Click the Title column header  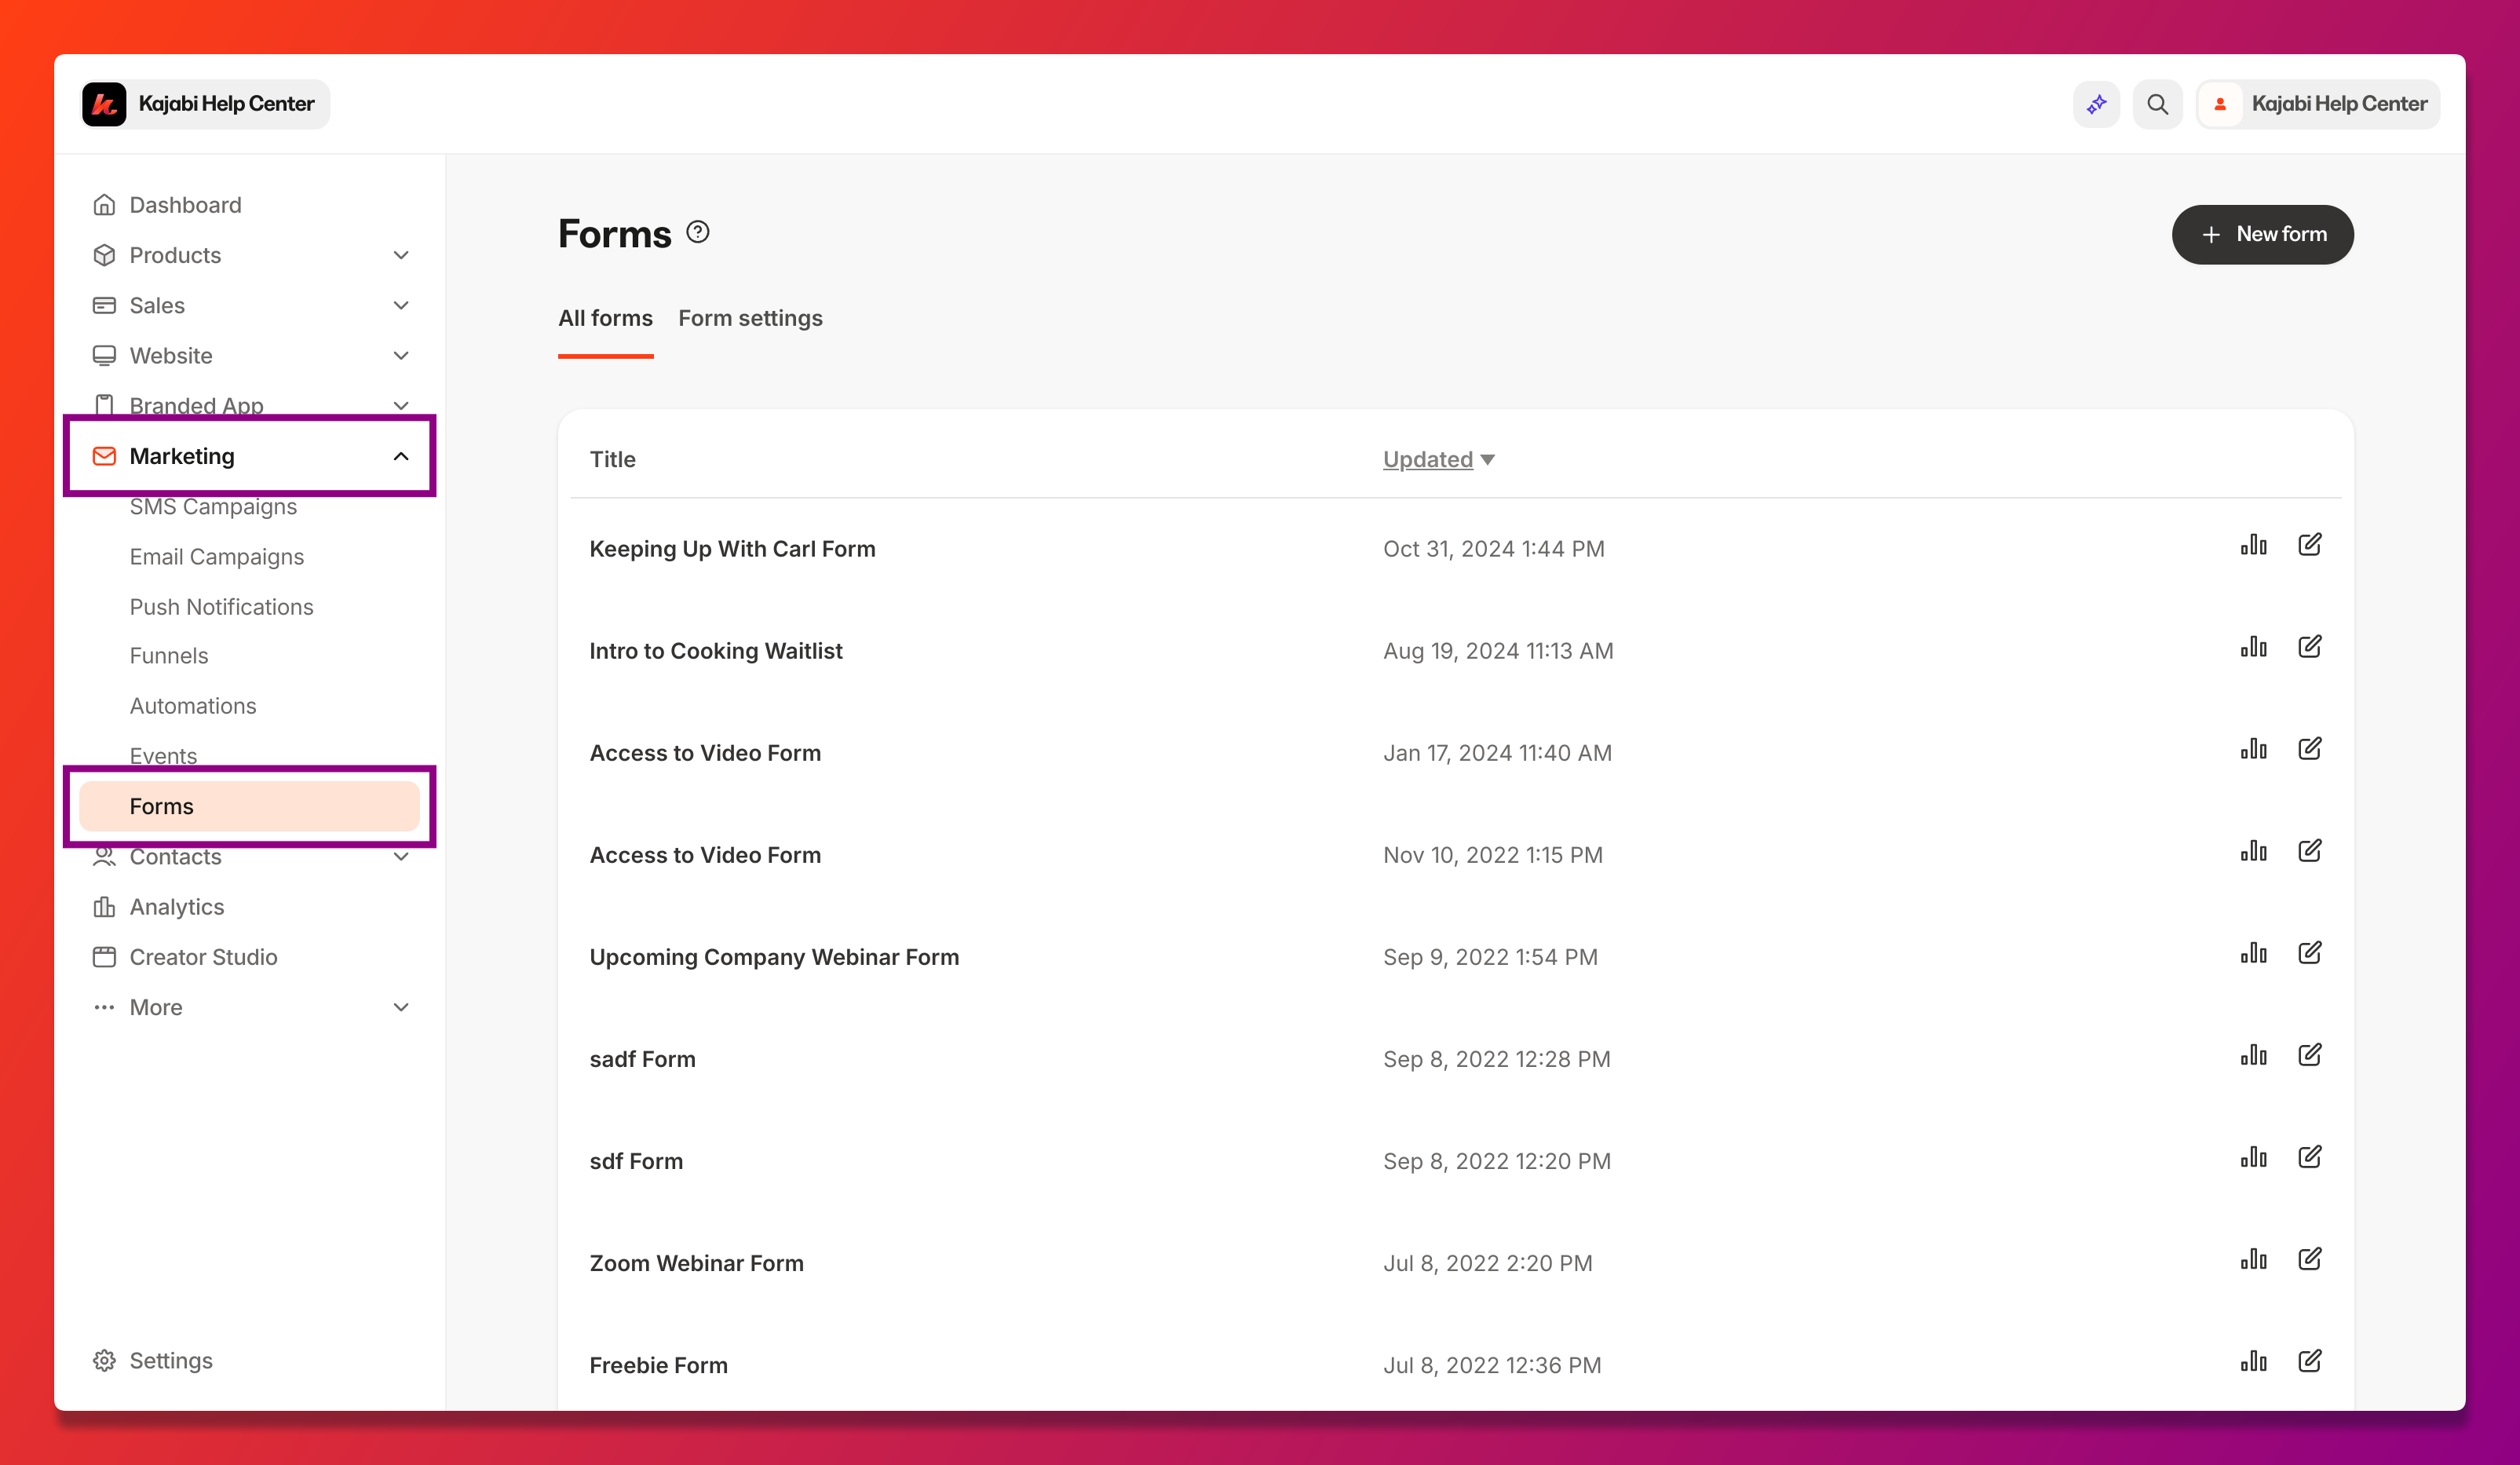pos(612,459)
